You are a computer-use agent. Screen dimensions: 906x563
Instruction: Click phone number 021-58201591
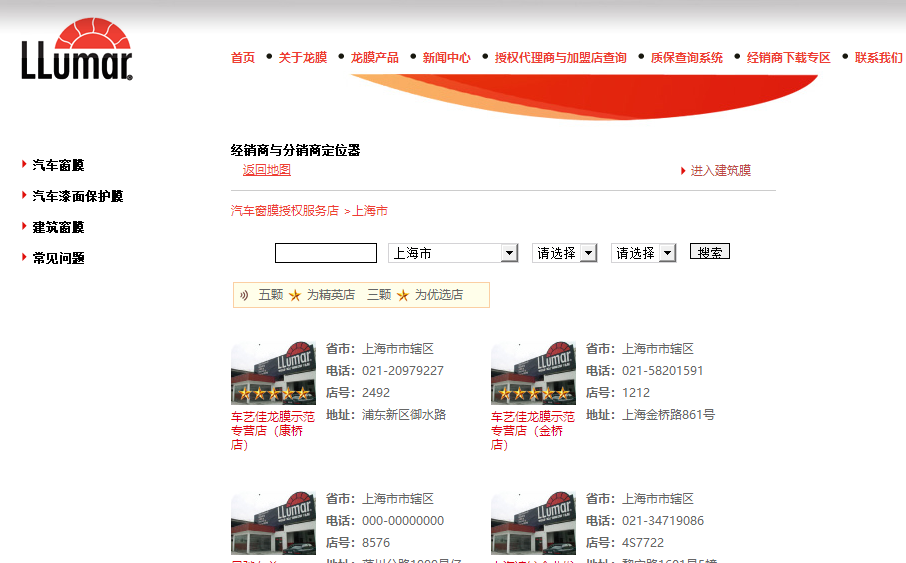(x=662, y=371)
